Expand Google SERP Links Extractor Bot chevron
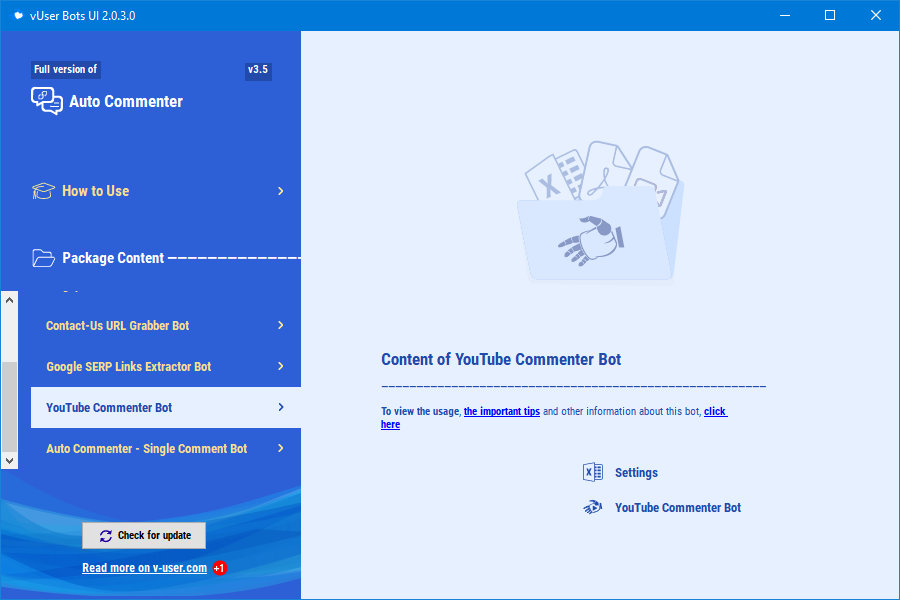 281,366
